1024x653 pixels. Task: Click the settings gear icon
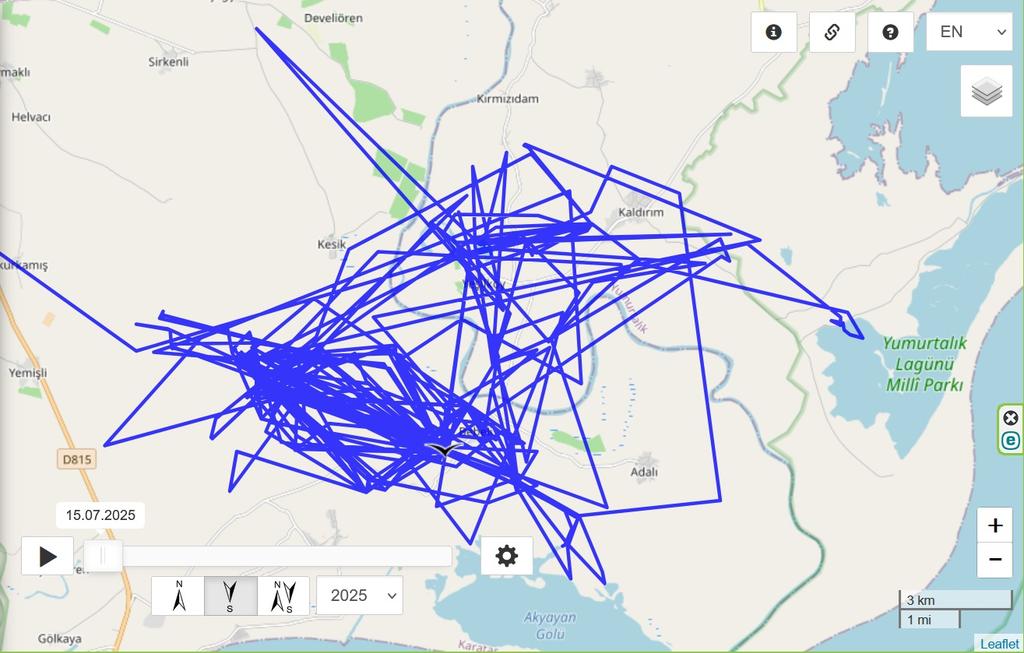pos(507,556)
